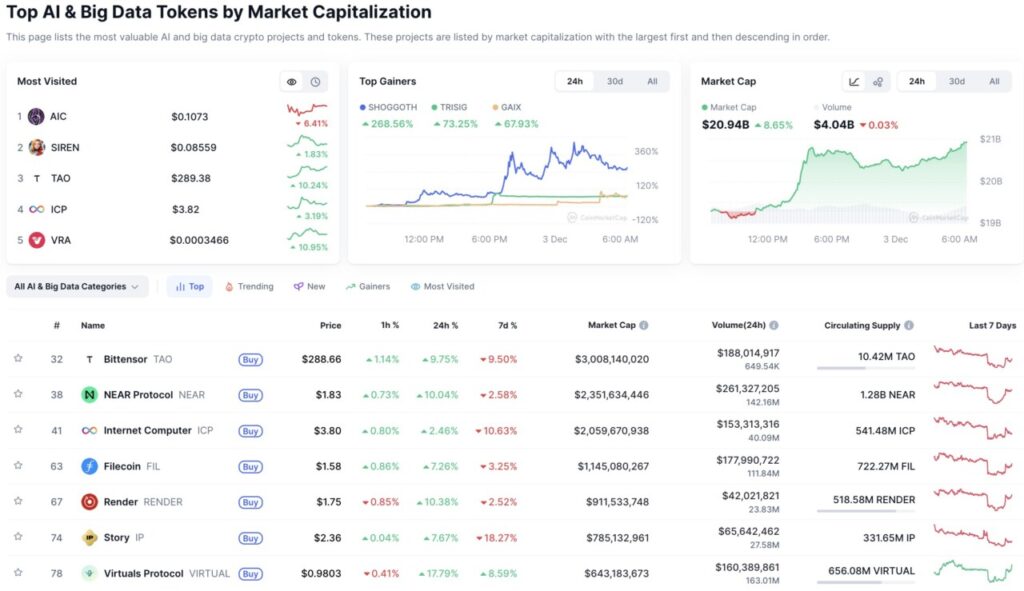Star Bittensor to add to watchlist

pyautogui.click(x=18, y=359)
